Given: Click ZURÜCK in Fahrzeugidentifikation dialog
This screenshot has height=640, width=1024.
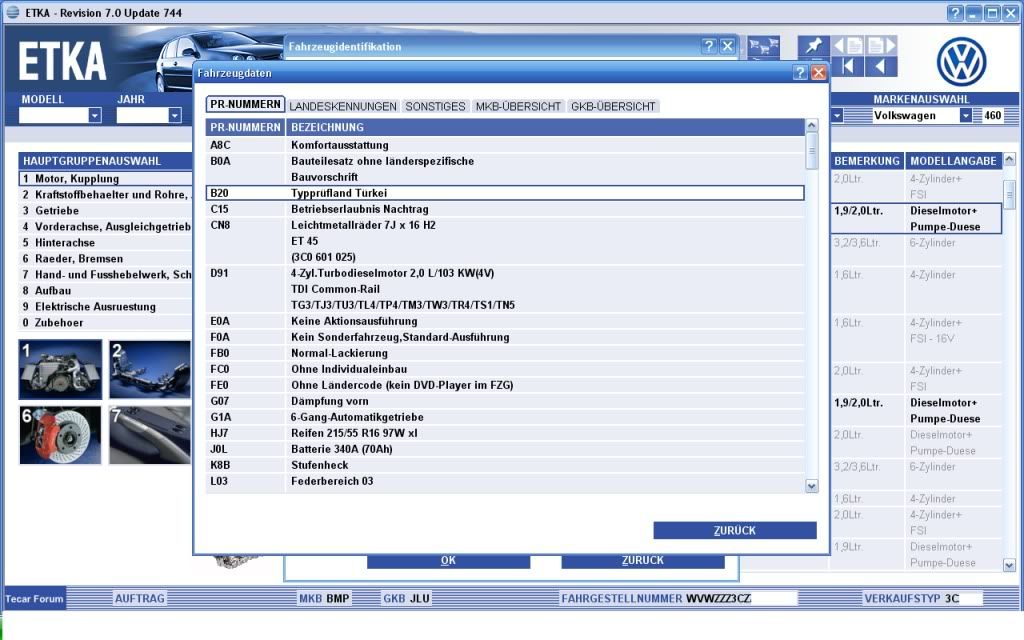Looking at the screenshot, I should point(643,561).
